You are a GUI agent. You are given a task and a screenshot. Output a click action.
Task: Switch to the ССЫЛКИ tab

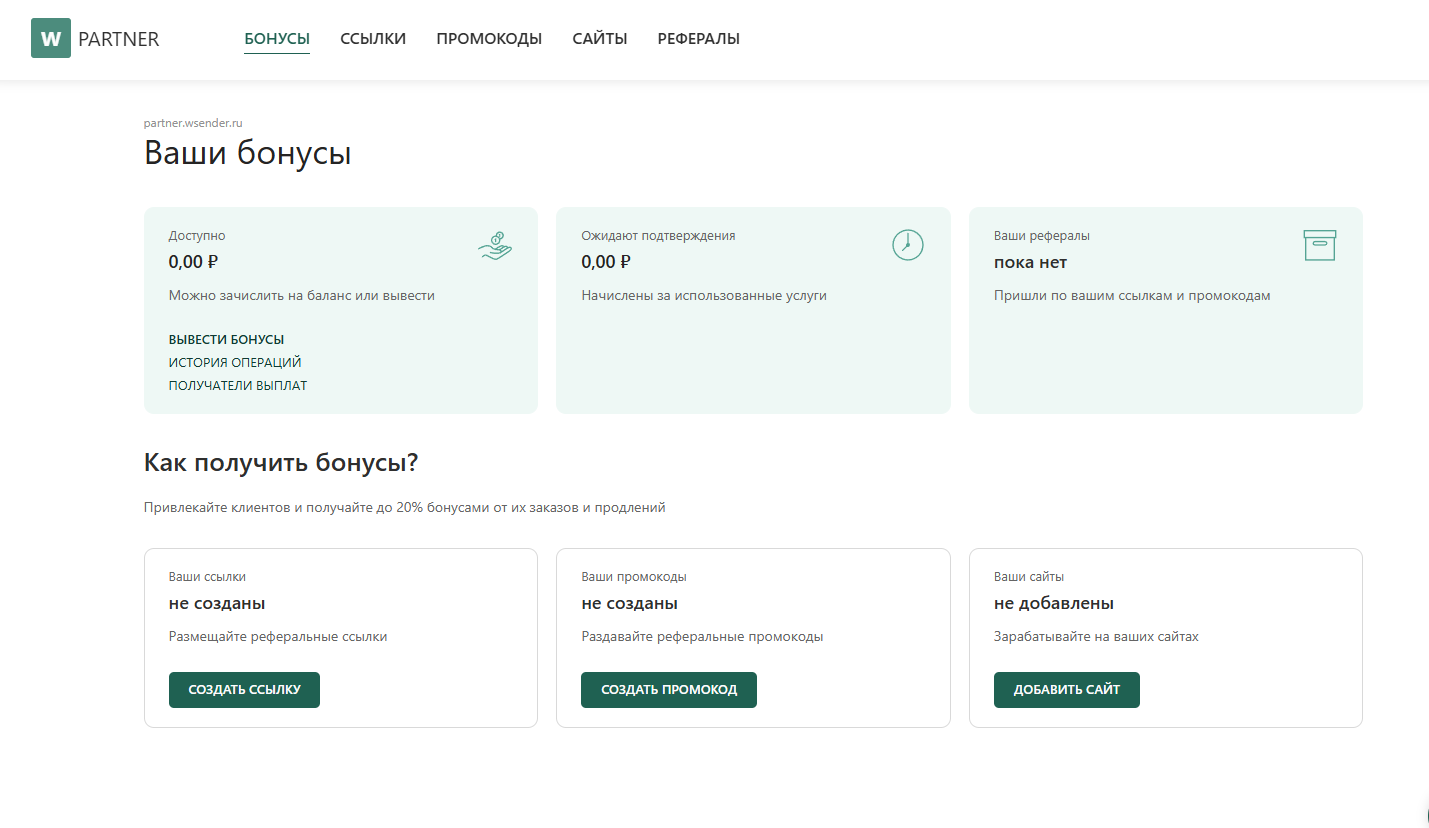click(373, 39)
